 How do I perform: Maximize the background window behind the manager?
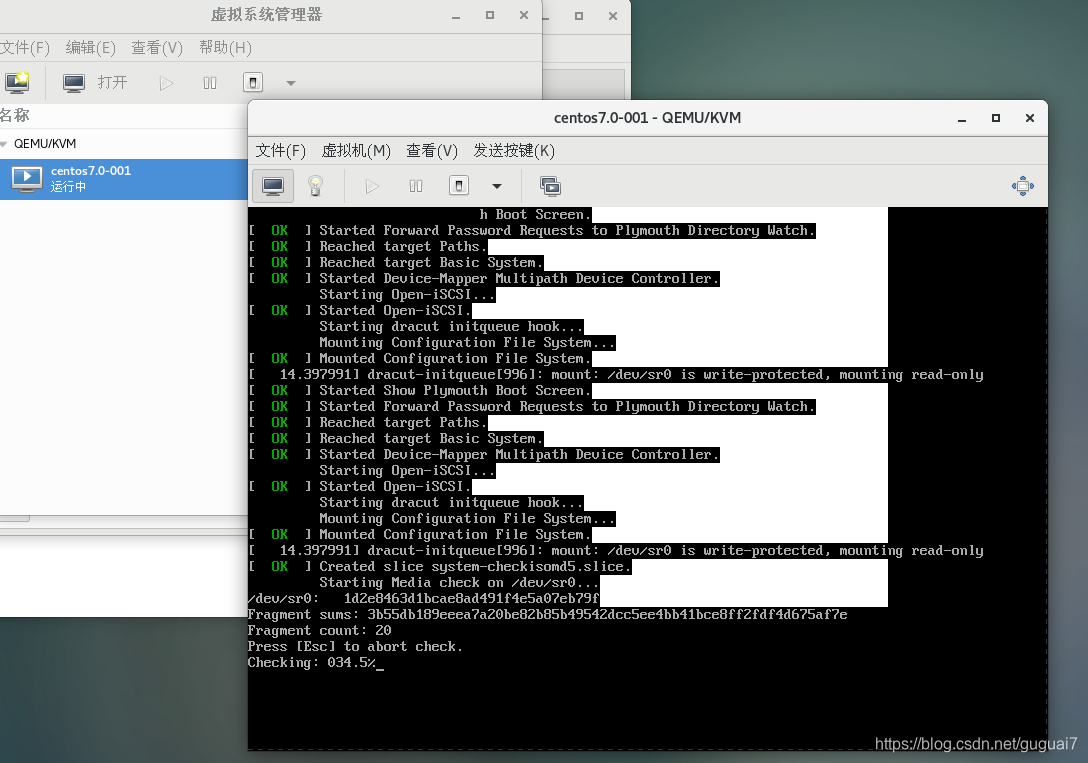pyautogui.click(x=579, y=15)
